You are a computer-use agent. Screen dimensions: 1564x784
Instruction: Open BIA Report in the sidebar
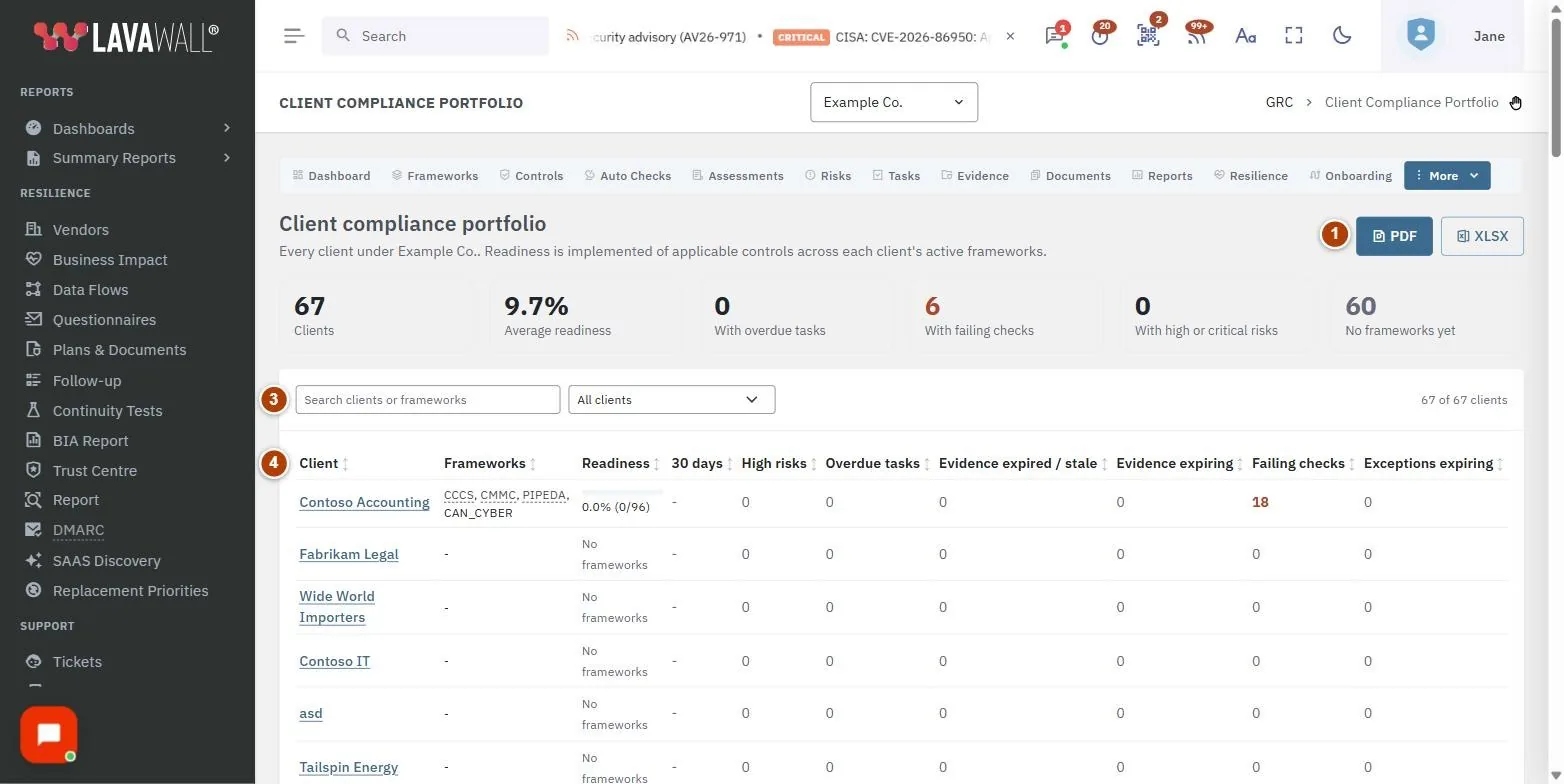[x=90, y=440]
